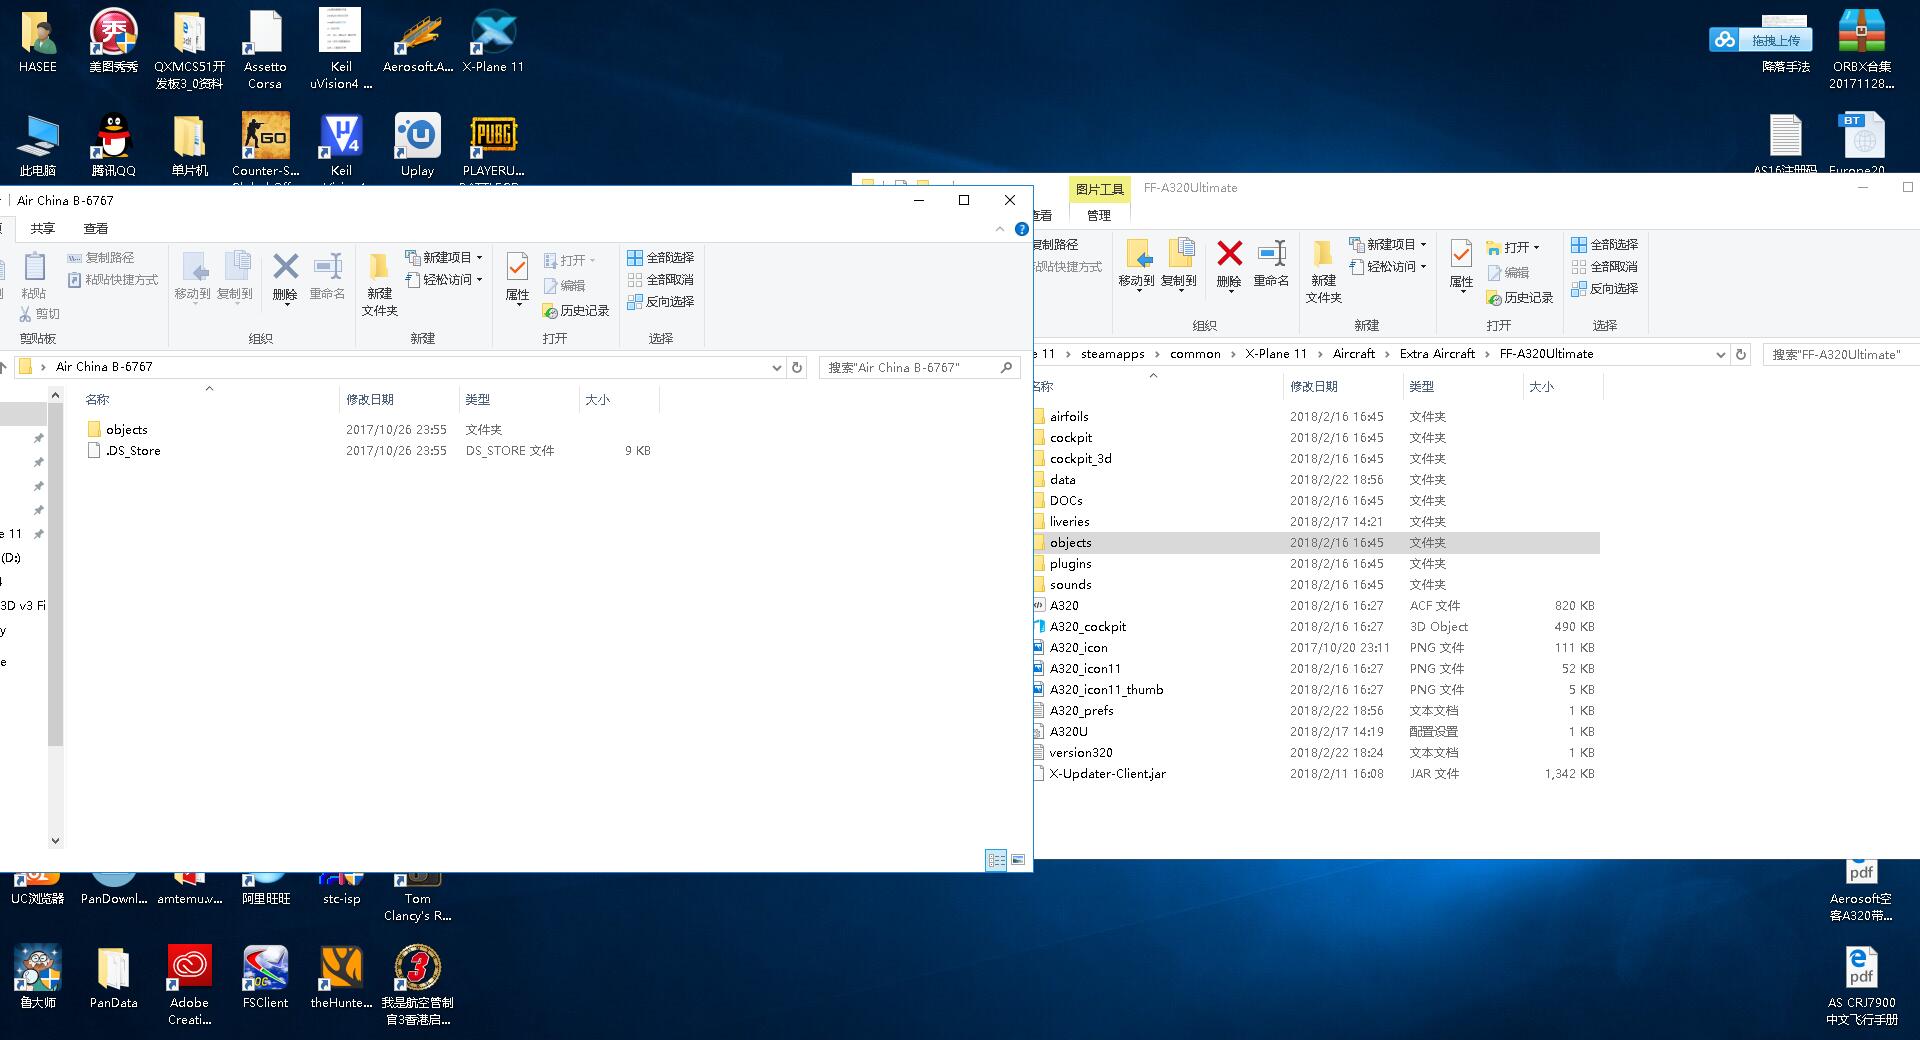Image resolution: width=1920 pixels, height=1040 pixels.
Task: Click 全部选择 in FF-A320Ultimate window
Action: (1604, 245)
